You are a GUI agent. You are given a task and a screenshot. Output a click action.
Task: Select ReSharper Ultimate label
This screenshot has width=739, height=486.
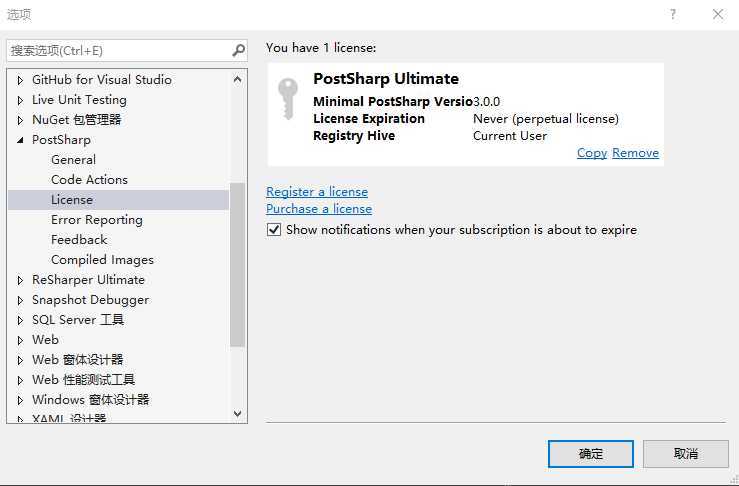click(88, 280)
